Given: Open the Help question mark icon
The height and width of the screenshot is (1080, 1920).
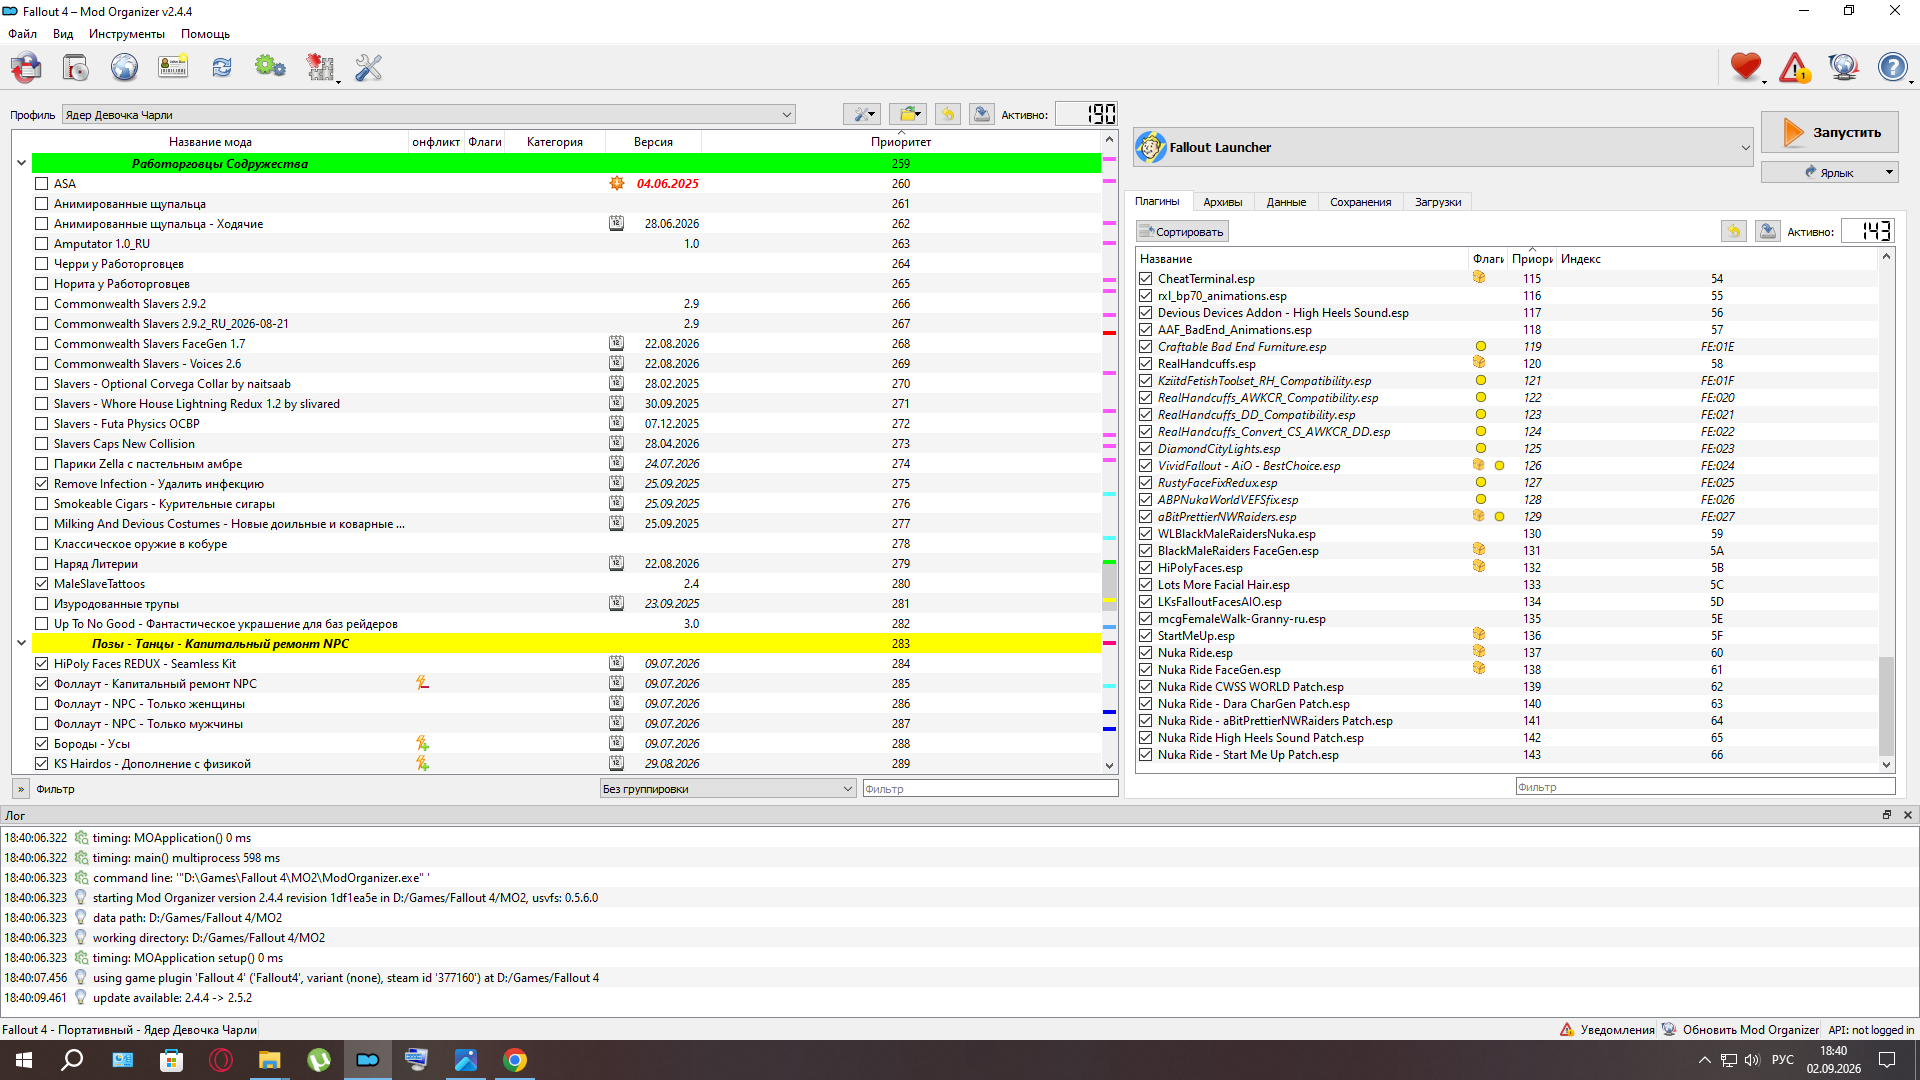Looking at the screenshot, I should coord(1892,67).
